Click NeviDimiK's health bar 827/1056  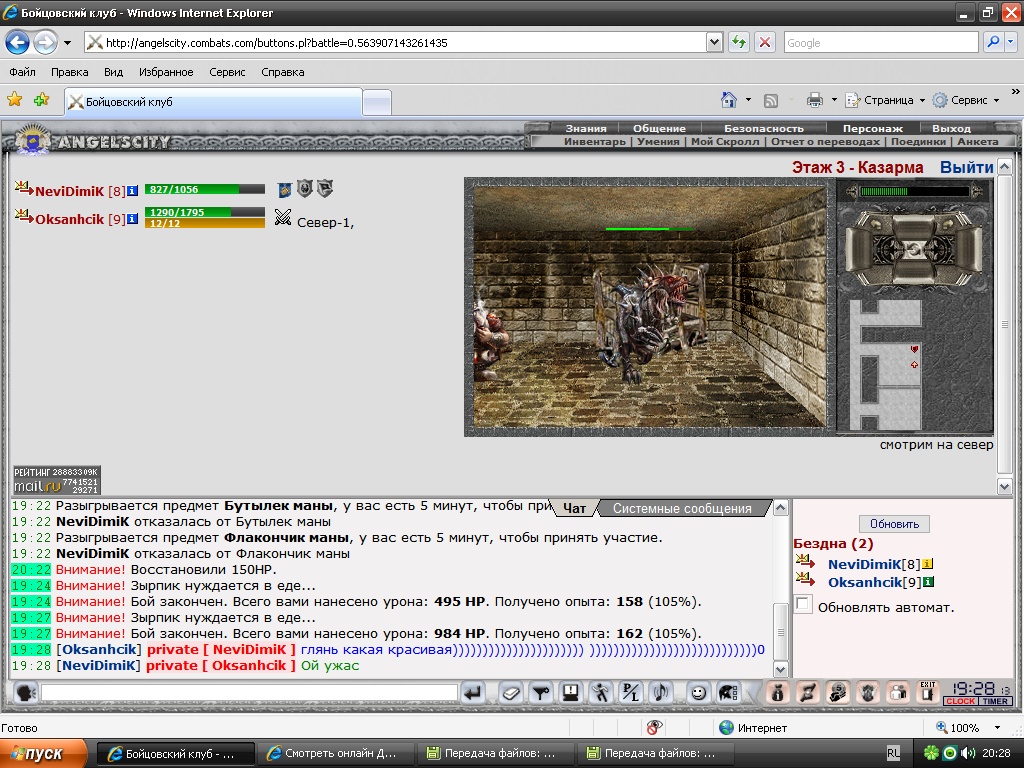(204, 189)
